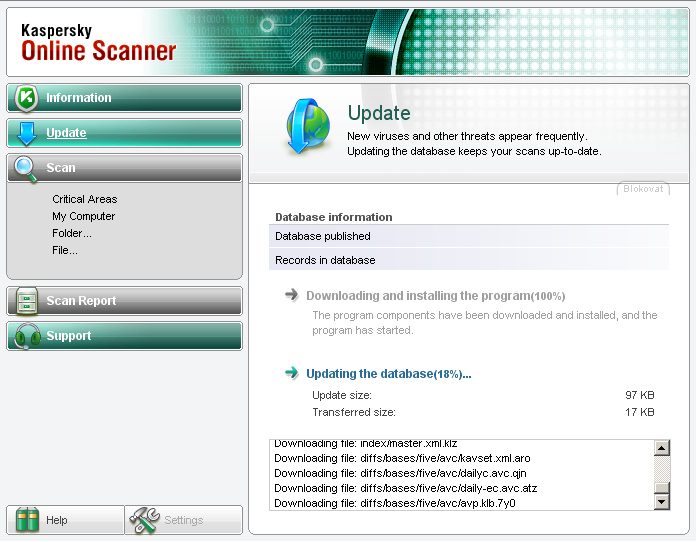
Task: Click the Blokovat tab button
Action: 643,189
